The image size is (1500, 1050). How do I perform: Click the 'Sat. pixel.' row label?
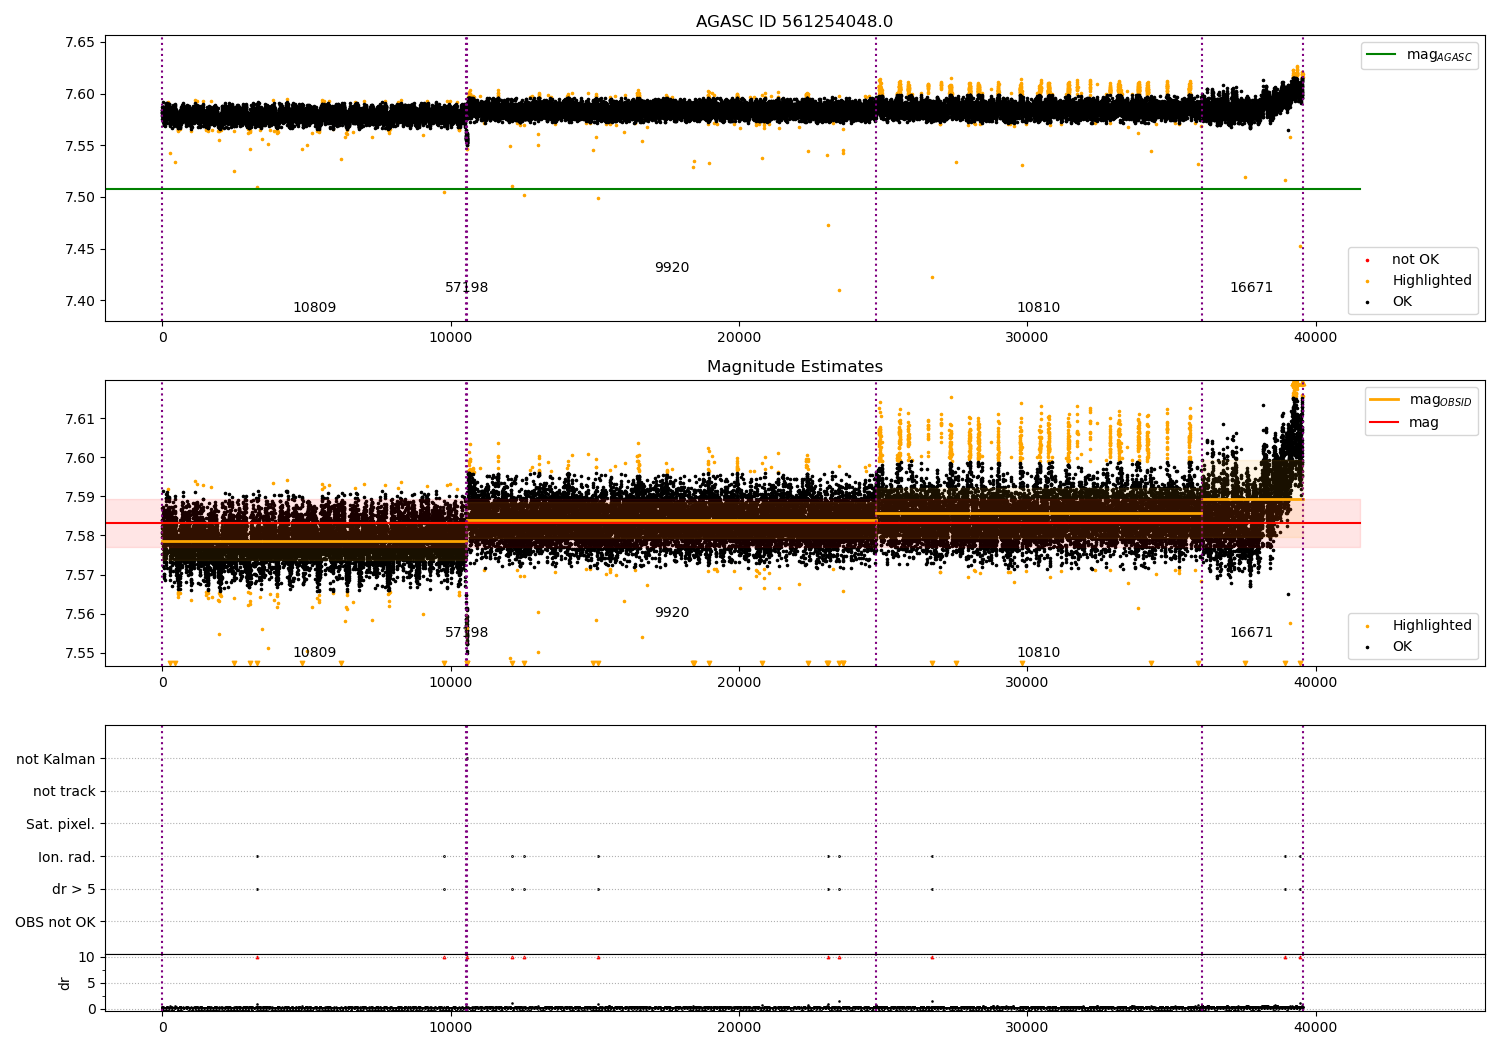(x=61, y=824)
